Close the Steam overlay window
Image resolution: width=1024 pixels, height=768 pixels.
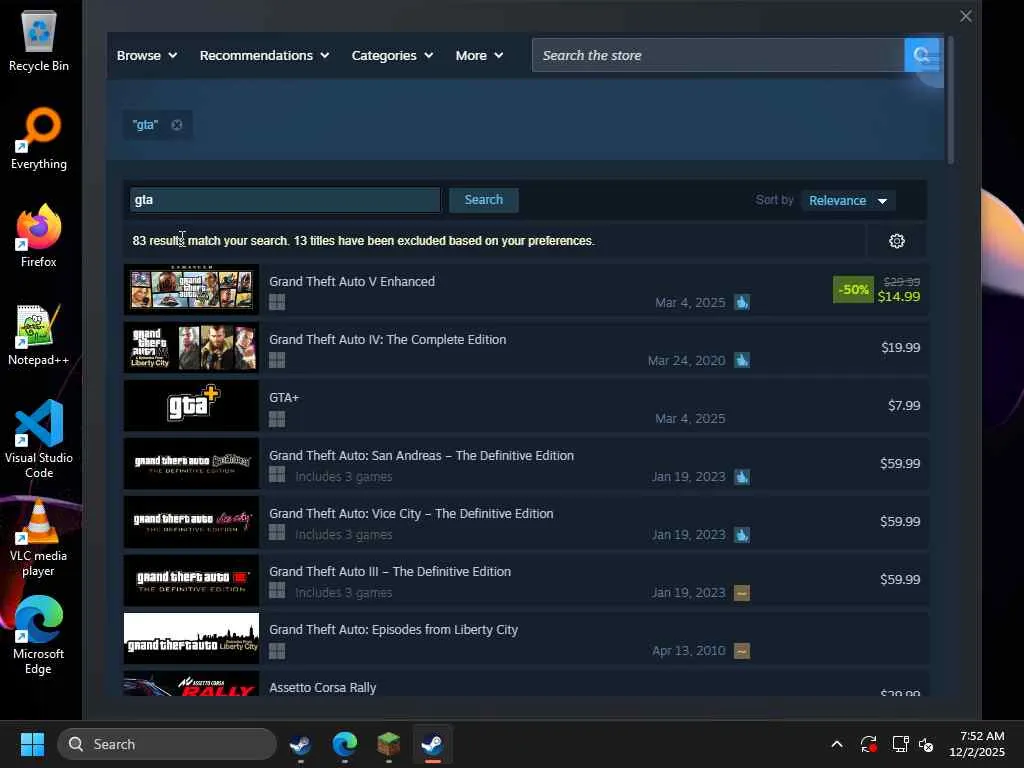966,16
